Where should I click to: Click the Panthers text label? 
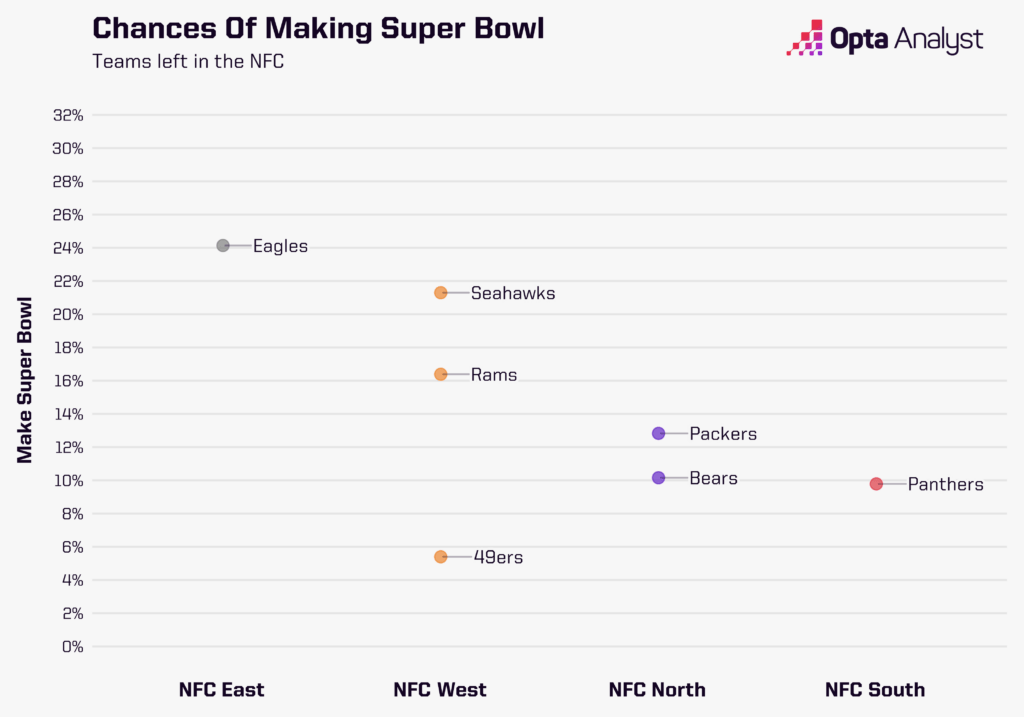(945, 485)
